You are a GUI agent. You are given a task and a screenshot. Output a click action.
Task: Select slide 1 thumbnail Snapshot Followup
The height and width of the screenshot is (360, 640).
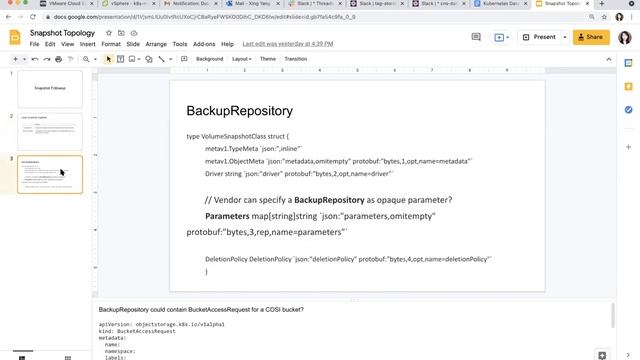click(50, 89)
